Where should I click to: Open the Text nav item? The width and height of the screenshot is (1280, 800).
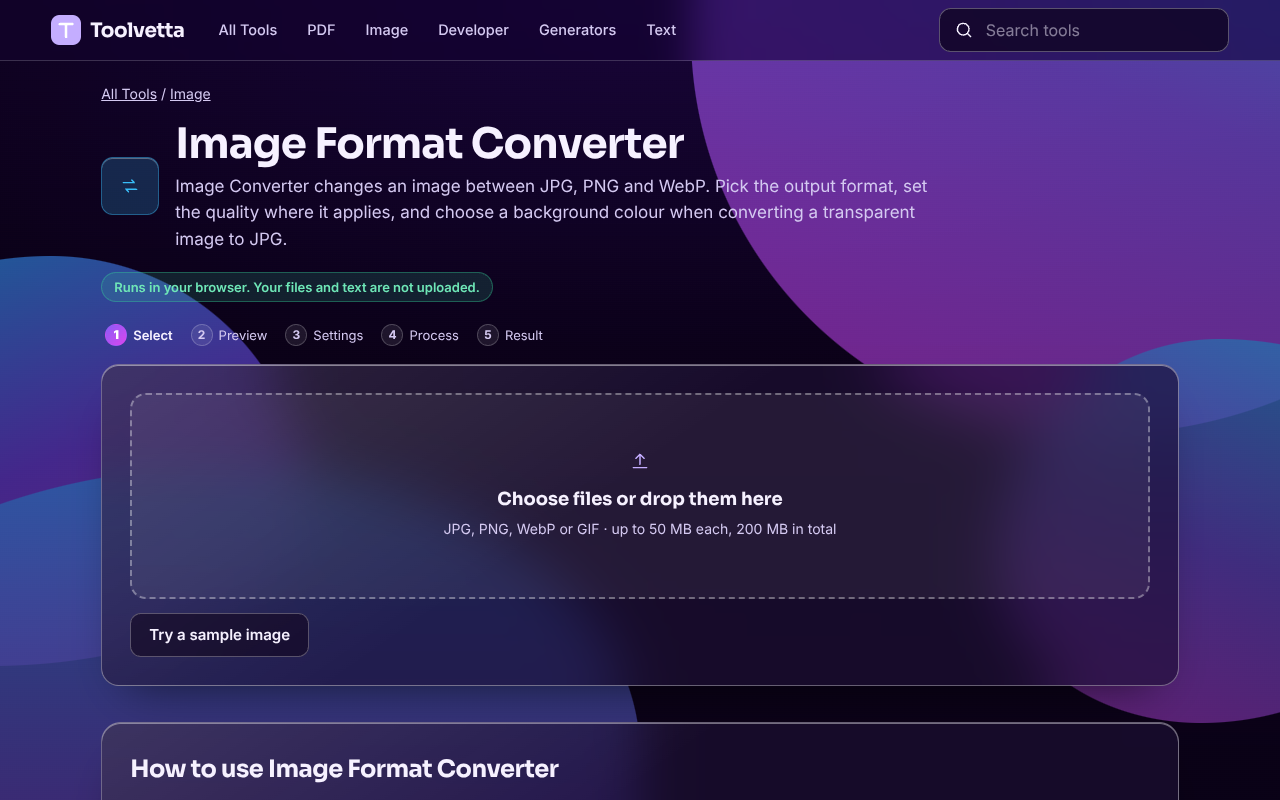pos(661,30)
